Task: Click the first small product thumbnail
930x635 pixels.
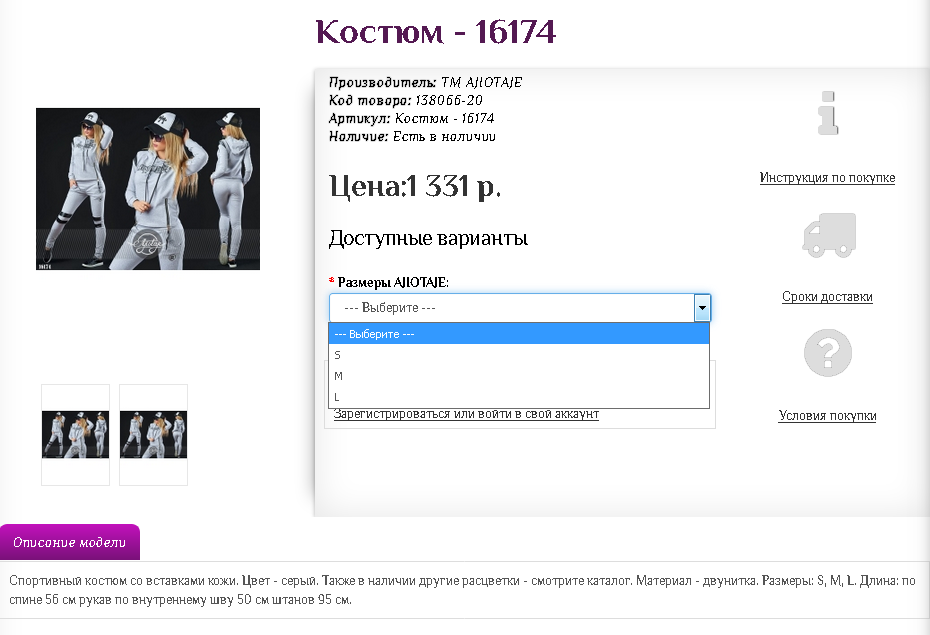Action: [75, 435]
